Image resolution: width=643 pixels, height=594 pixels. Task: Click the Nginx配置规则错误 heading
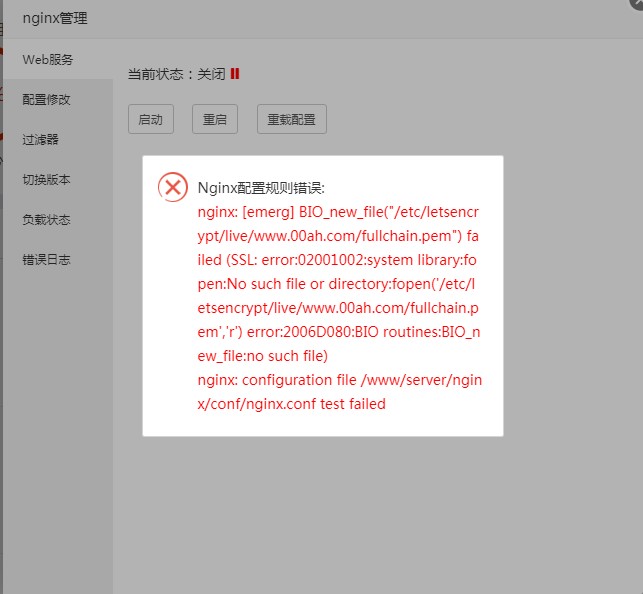[261, 188]
